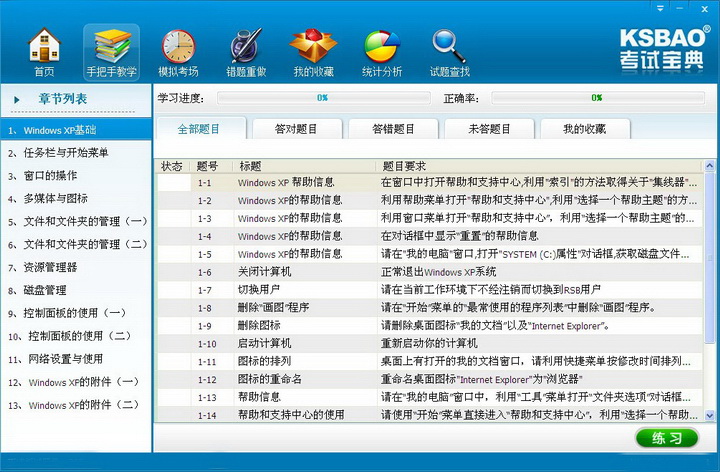
Task: Select the 1-9 删除图标 row
Action: (429, 326)
